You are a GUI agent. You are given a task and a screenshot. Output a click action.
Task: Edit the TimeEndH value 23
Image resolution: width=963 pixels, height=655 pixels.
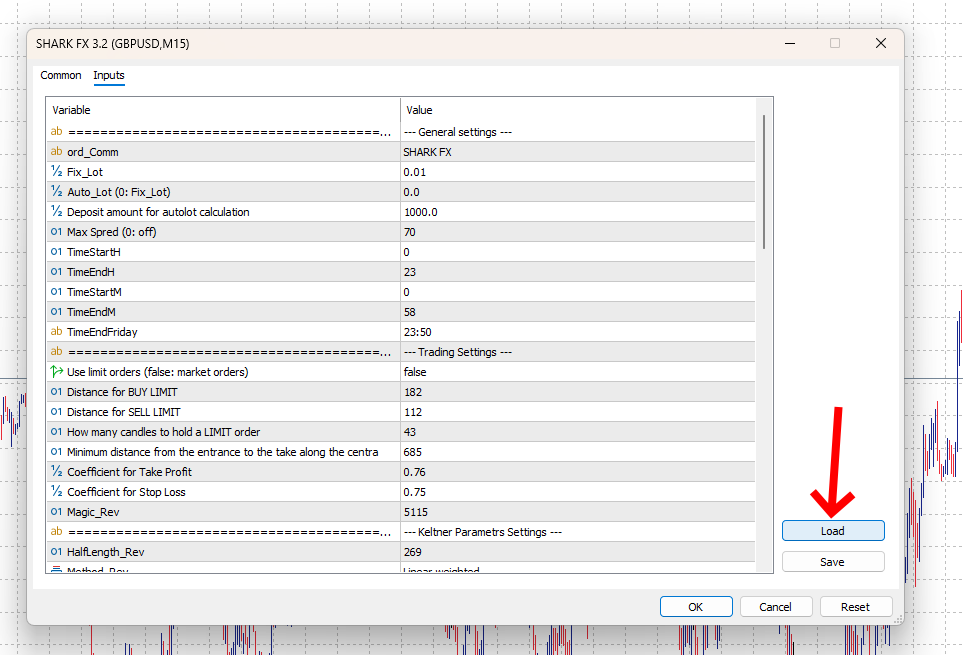(x=578, y=272)
